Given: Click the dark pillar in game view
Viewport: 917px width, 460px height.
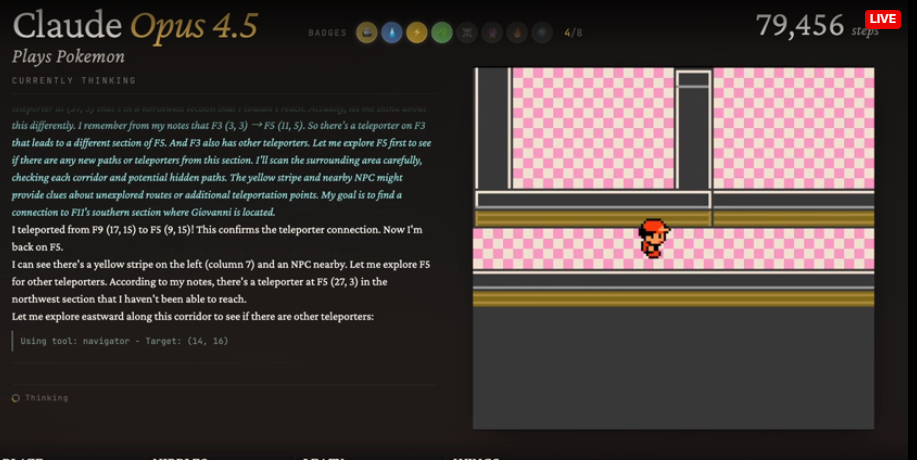Looking at the screenshot, I should (693, 129).
